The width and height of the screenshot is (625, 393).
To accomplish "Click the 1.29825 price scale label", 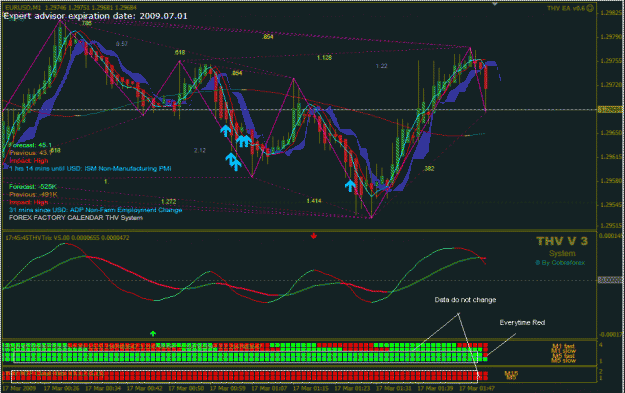I will [611, 13].
